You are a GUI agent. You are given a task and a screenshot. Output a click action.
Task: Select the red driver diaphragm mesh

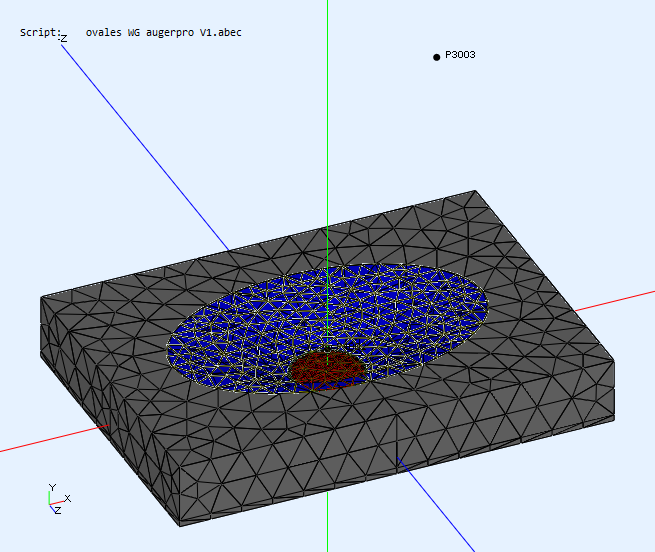tap(327, 370)
